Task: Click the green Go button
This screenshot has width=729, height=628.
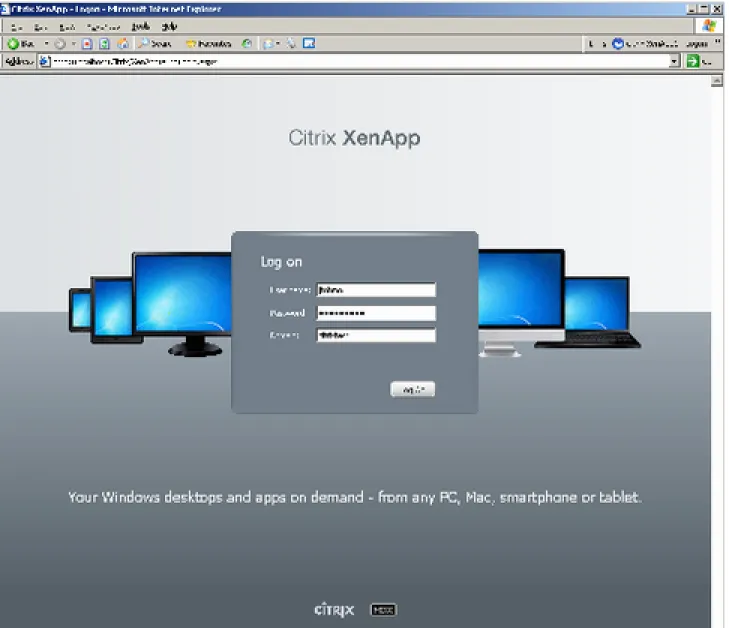Action: click(x=693, y=61)
